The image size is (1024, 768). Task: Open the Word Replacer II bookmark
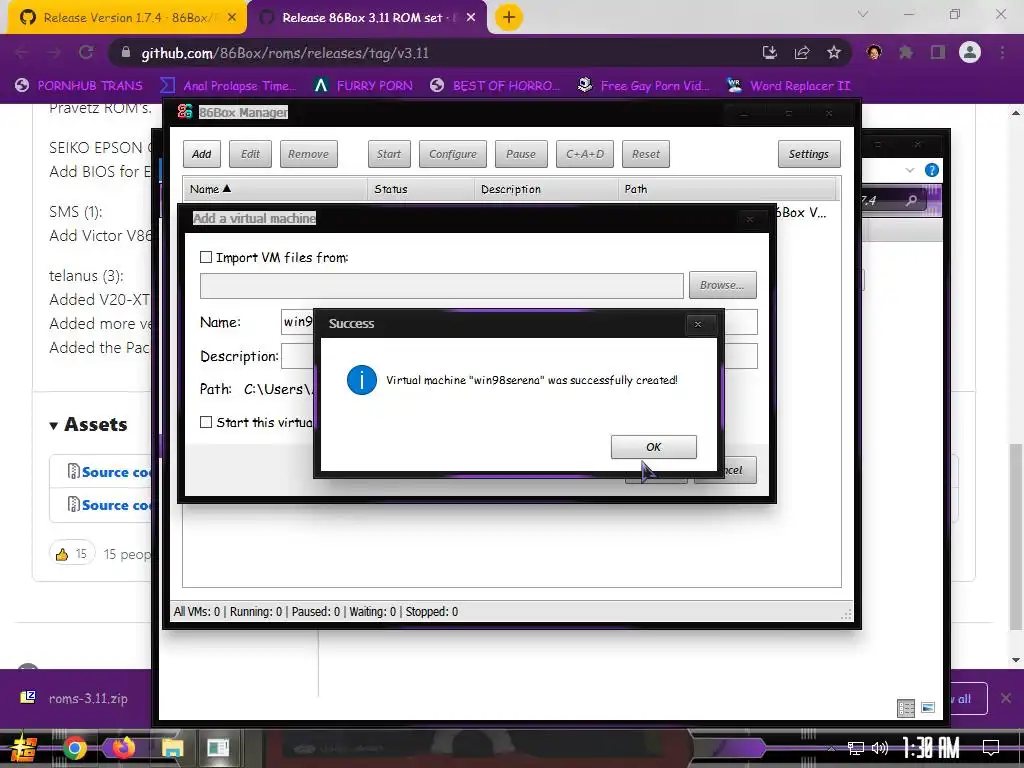click(x=788, y=86)
